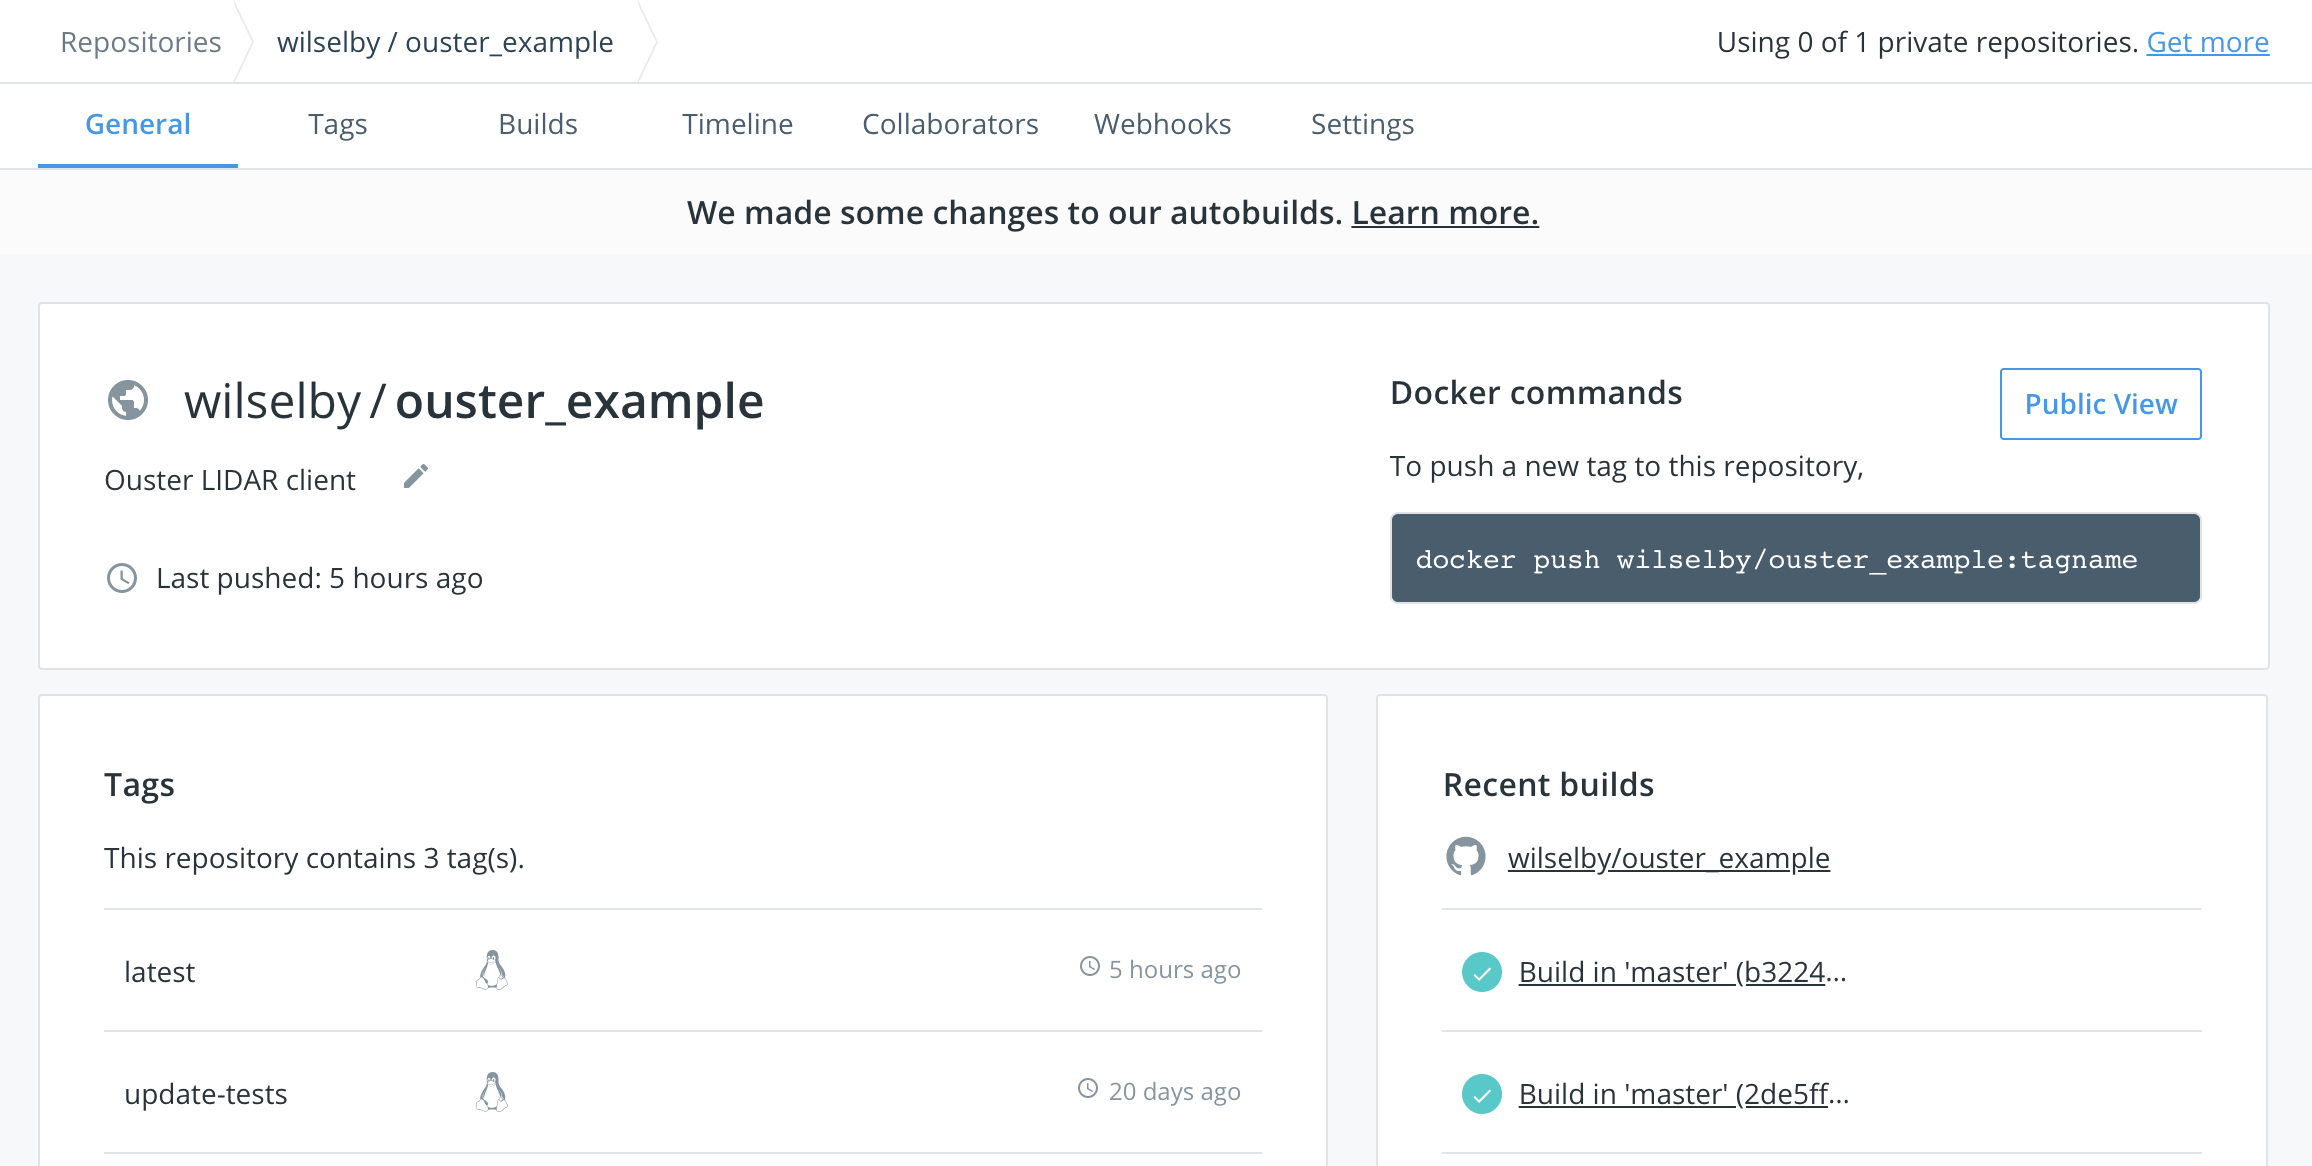The height and width of the screenshot is (1166, 2312).
Task: Click the '20 days ago' timestamp on update-tests
Action: point(1175,1091)
